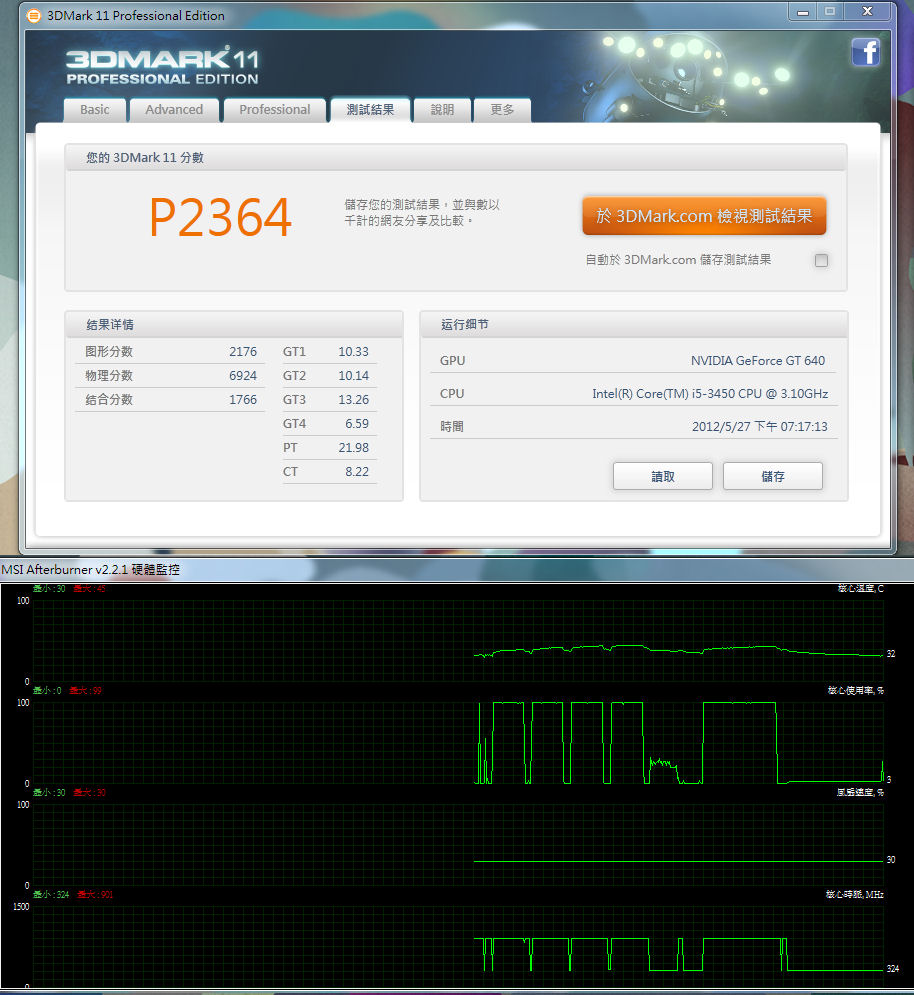Maximize the 3DMark 11 window
This screenshot has width=914, height=995.
point(830,11)
